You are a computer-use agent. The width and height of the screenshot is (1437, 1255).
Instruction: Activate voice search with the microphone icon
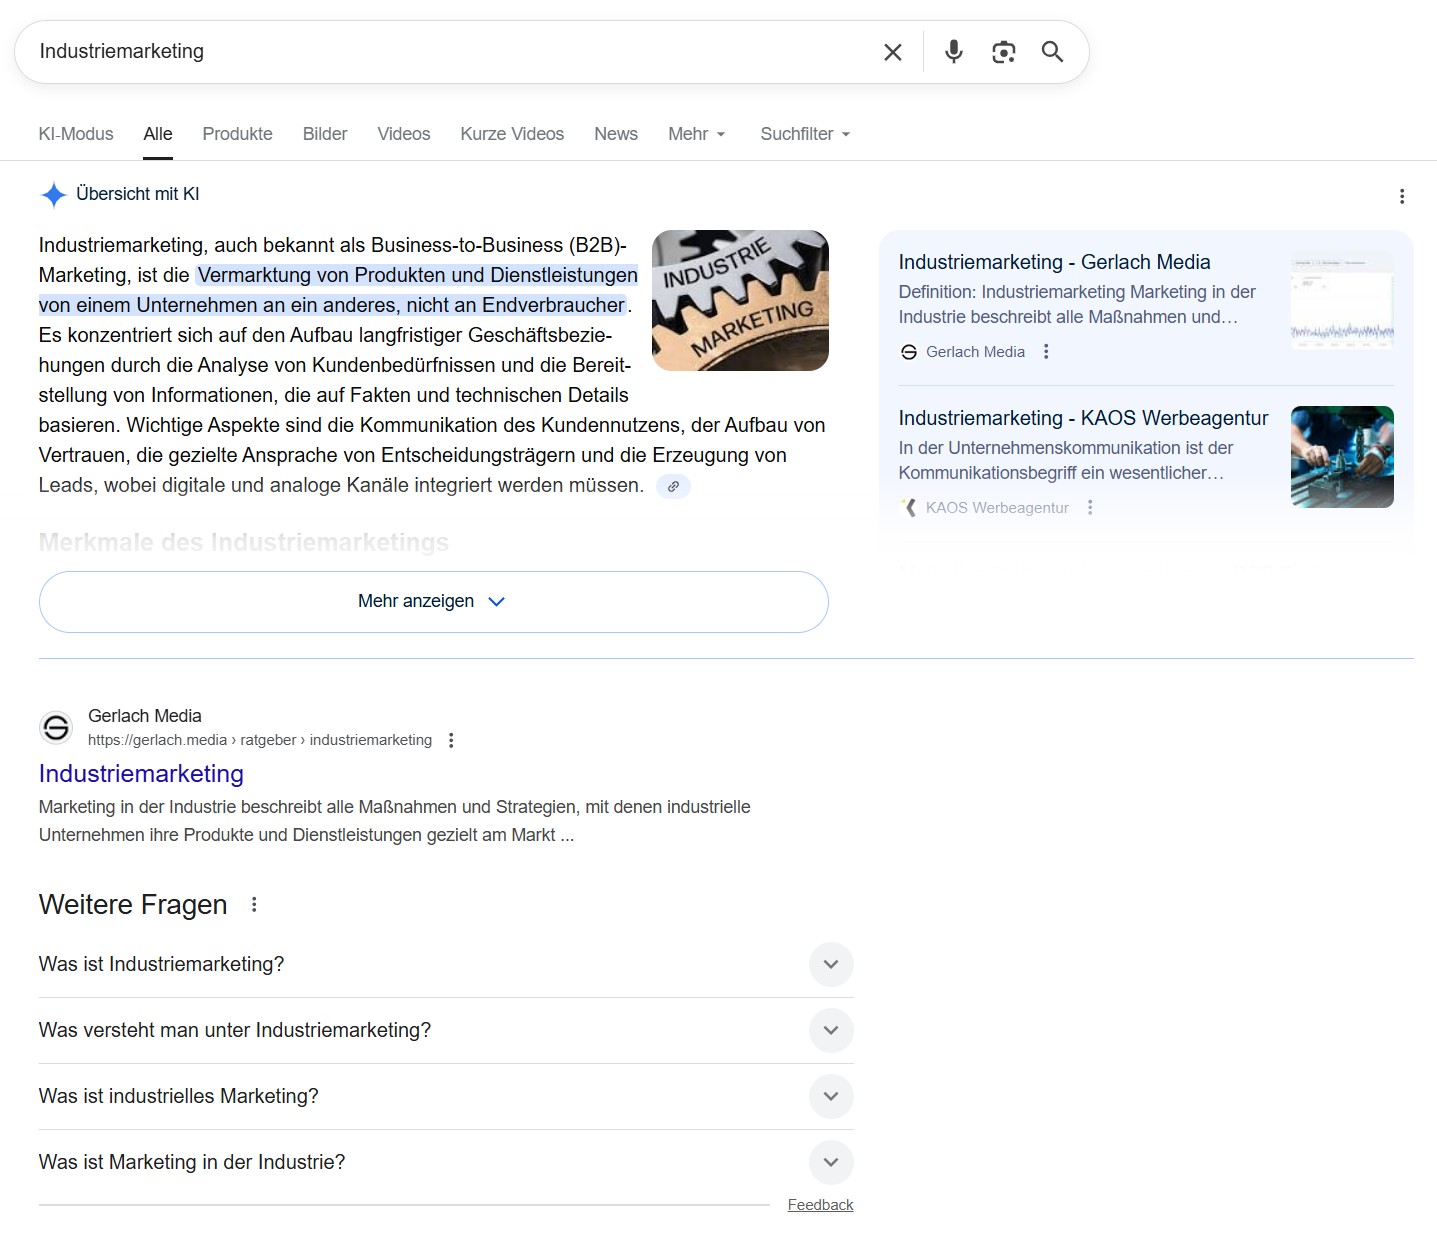pyautogui.click(x=953, y=51)
